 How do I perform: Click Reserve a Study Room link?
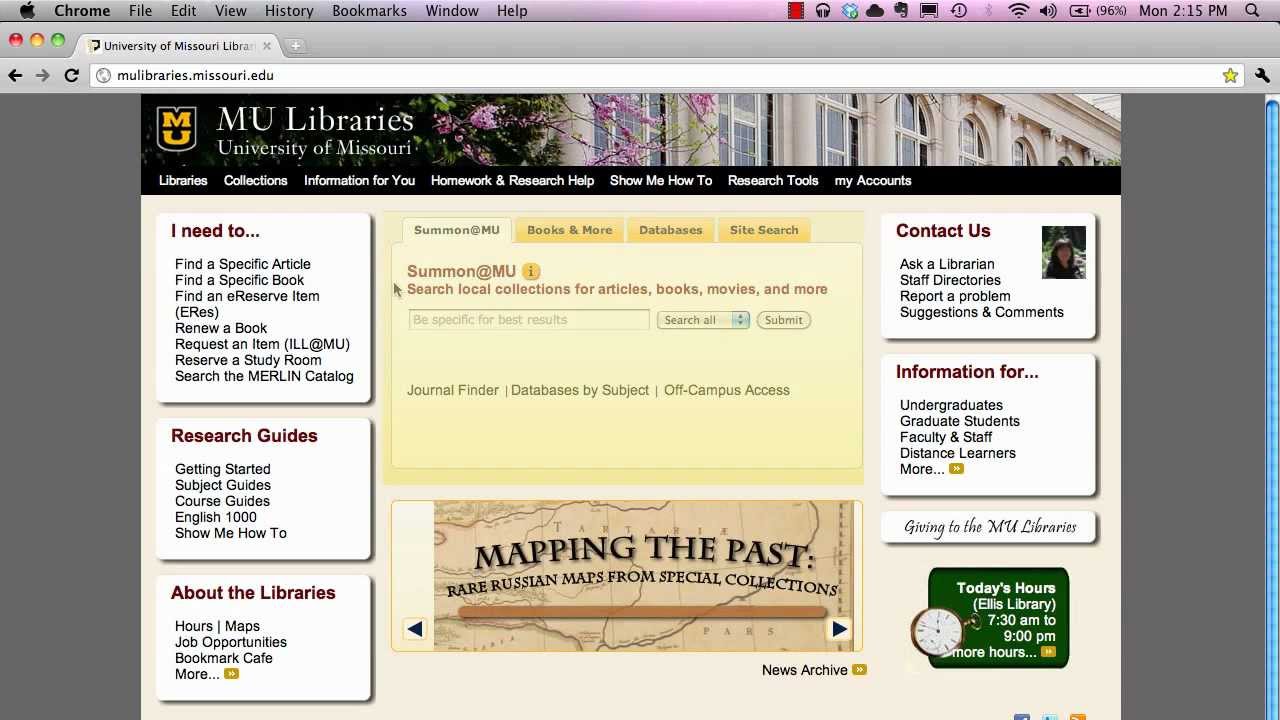(x=248, y=360)
